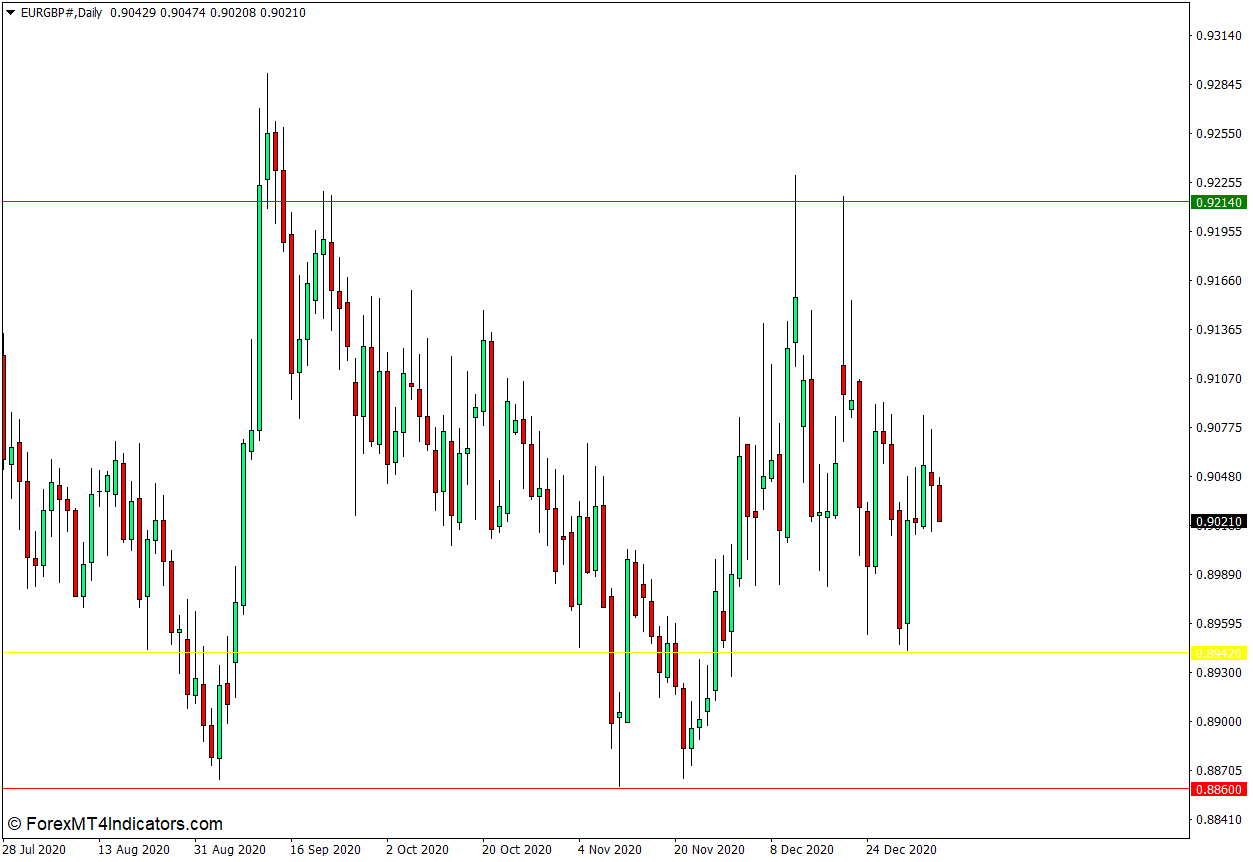This screenshot has width=1253, height=862.
Task: Click the 16 Sep 2020 date label
Action: pos(326,850)
